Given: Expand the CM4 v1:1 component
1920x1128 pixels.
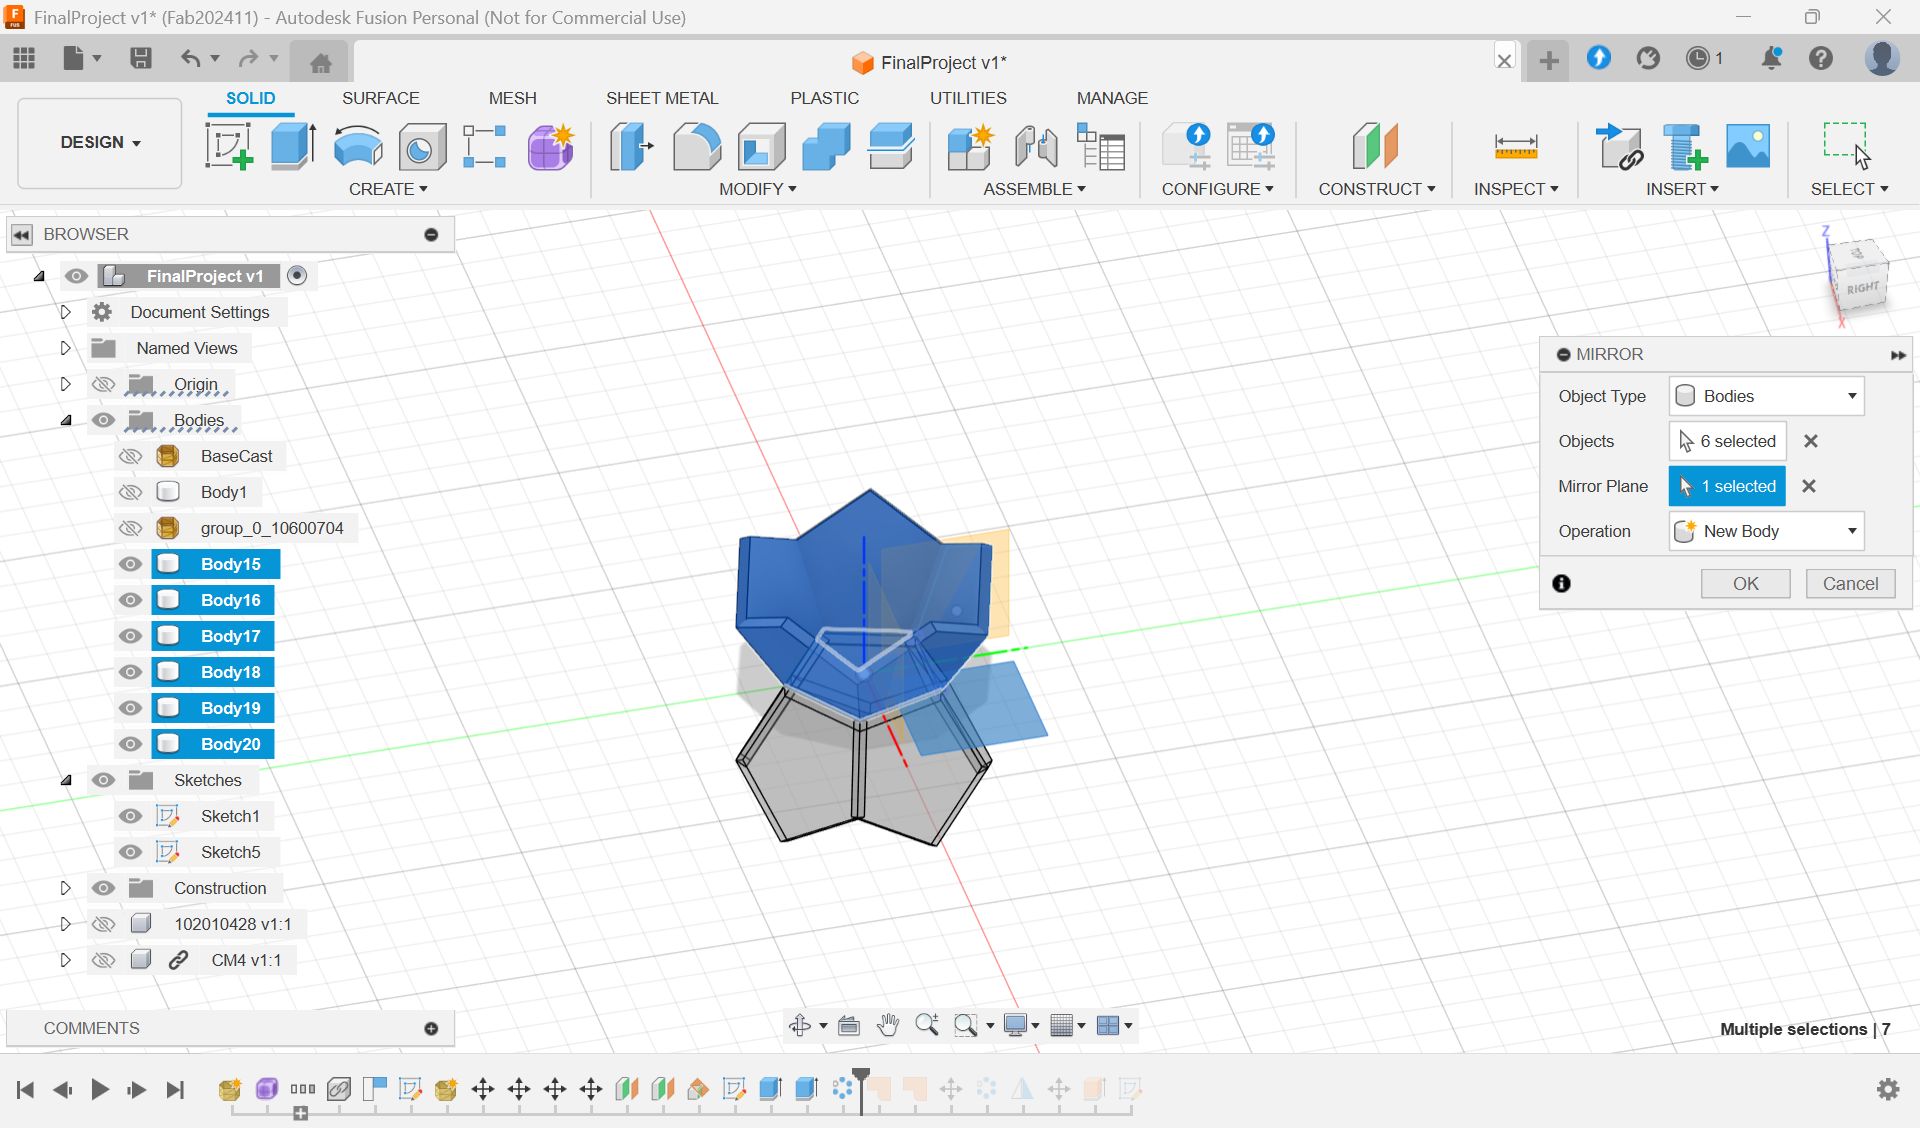Looking at the screenshot, I should (65, 960).
